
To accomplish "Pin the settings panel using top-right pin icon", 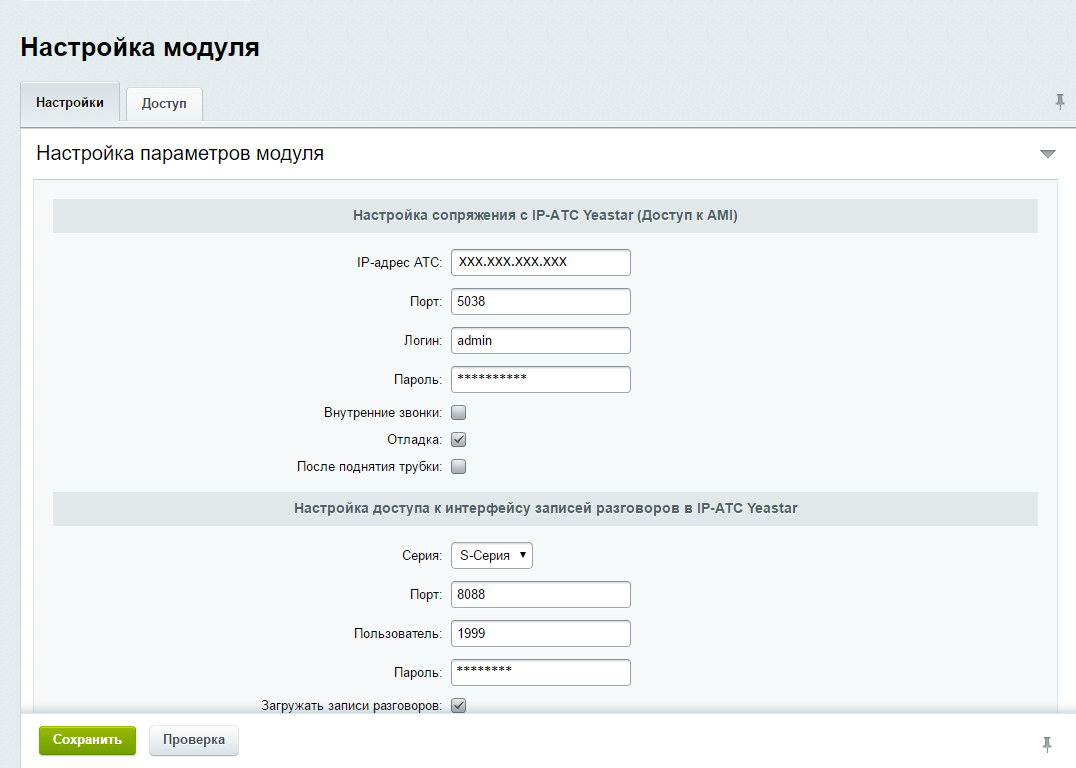I will click(1060, 101).
